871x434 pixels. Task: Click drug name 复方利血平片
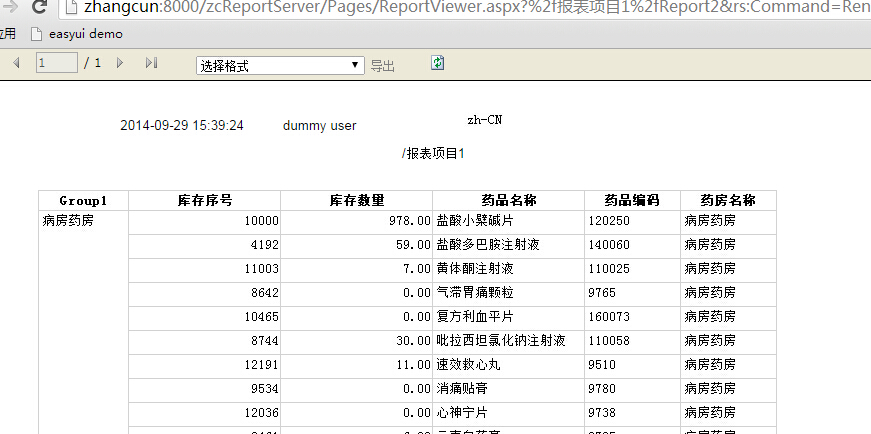475,317
